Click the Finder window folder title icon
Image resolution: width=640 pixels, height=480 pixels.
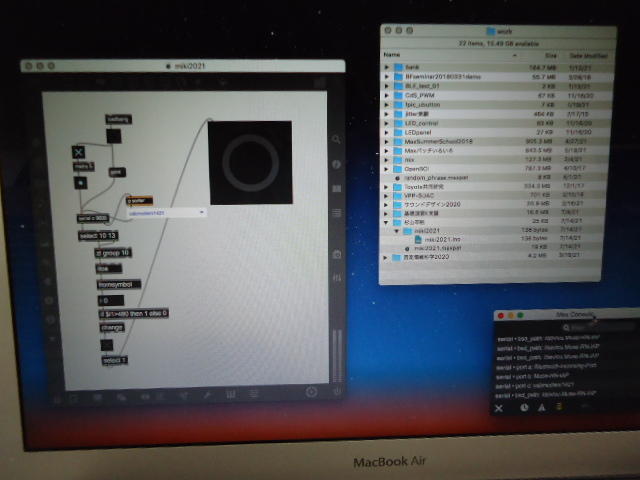pyautogui.click(x=490, y=31)
